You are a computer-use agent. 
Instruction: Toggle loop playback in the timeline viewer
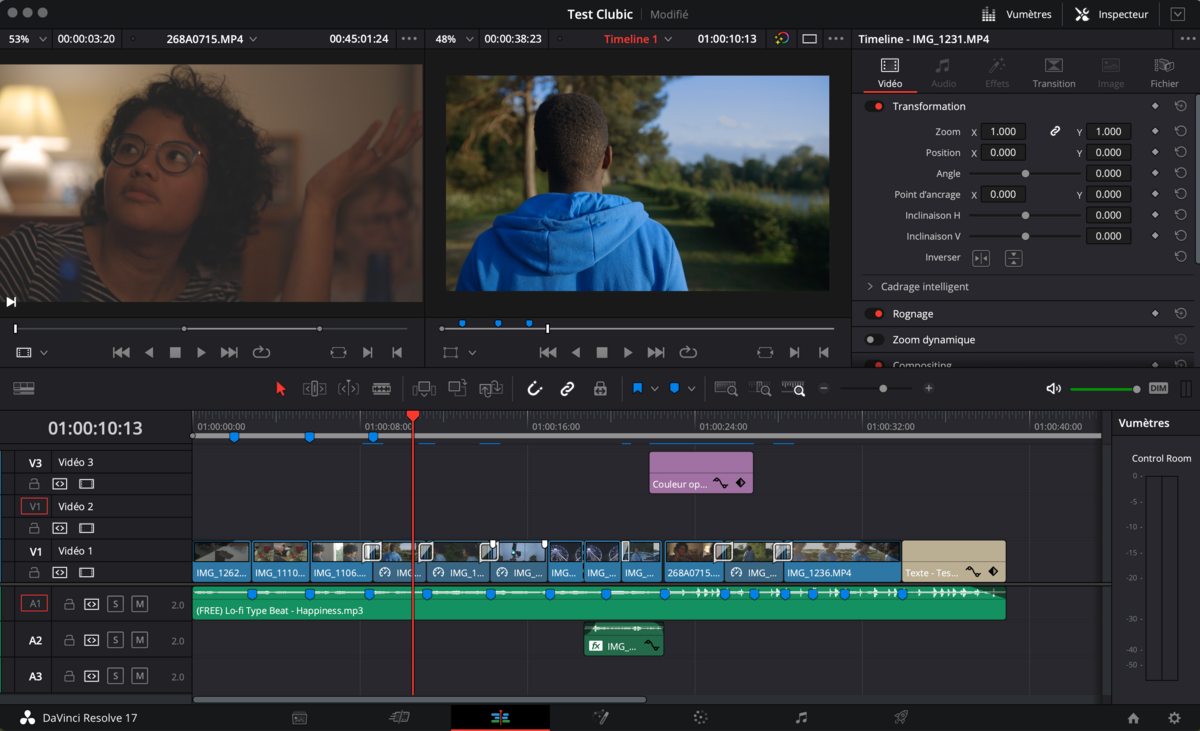click(688, 353)
